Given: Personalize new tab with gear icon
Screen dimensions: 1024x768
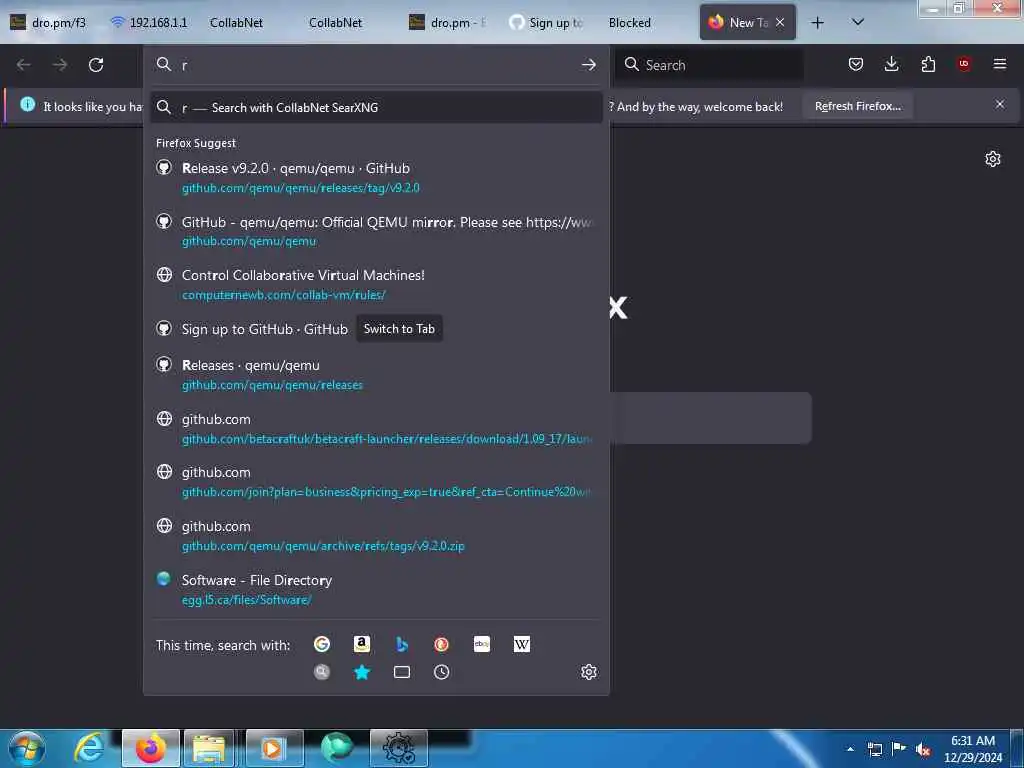Looking at the screenshot, I should [993, 159].
